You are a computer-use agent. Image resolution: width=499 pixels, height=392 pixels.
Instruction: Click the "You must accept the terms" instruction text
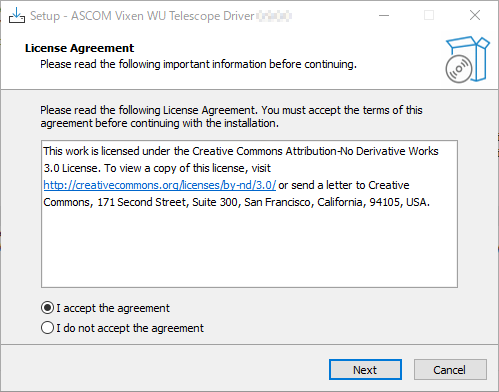coord(342,110)
